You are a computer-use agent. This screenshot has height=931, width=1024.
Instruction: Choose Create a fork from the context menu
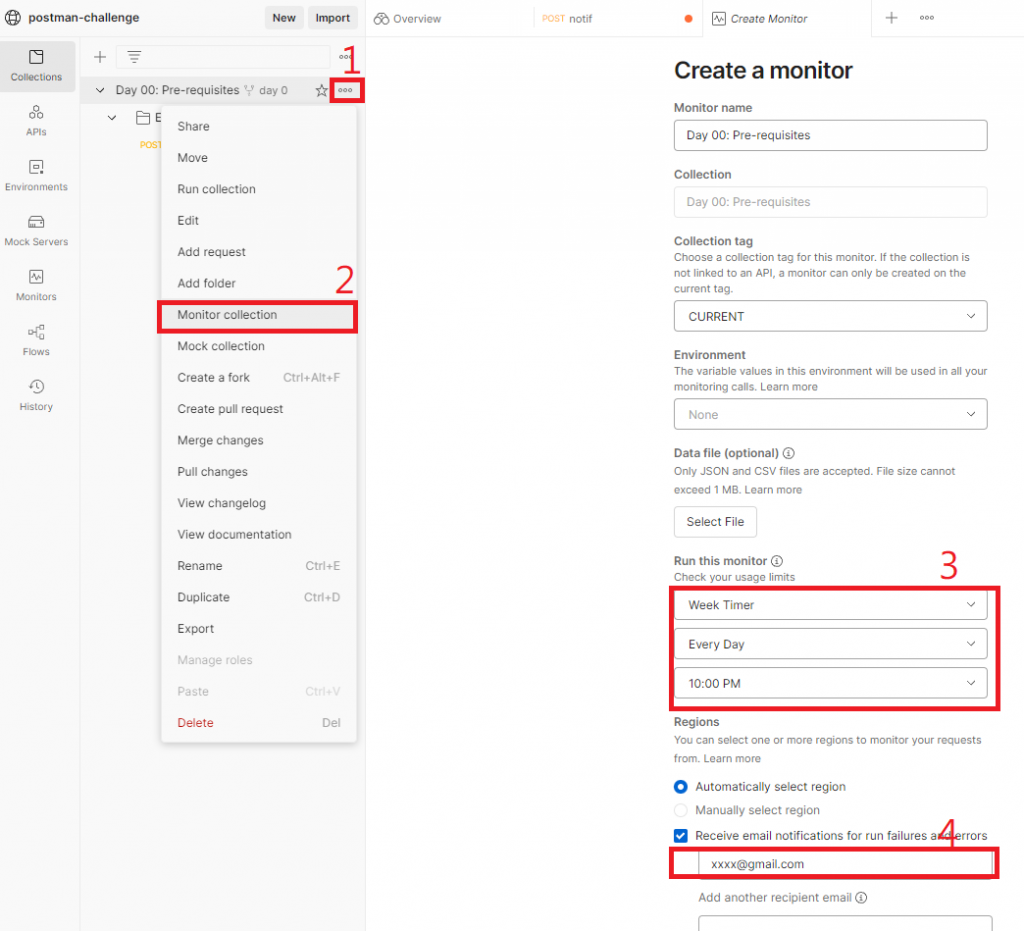(x=259, y=377)
